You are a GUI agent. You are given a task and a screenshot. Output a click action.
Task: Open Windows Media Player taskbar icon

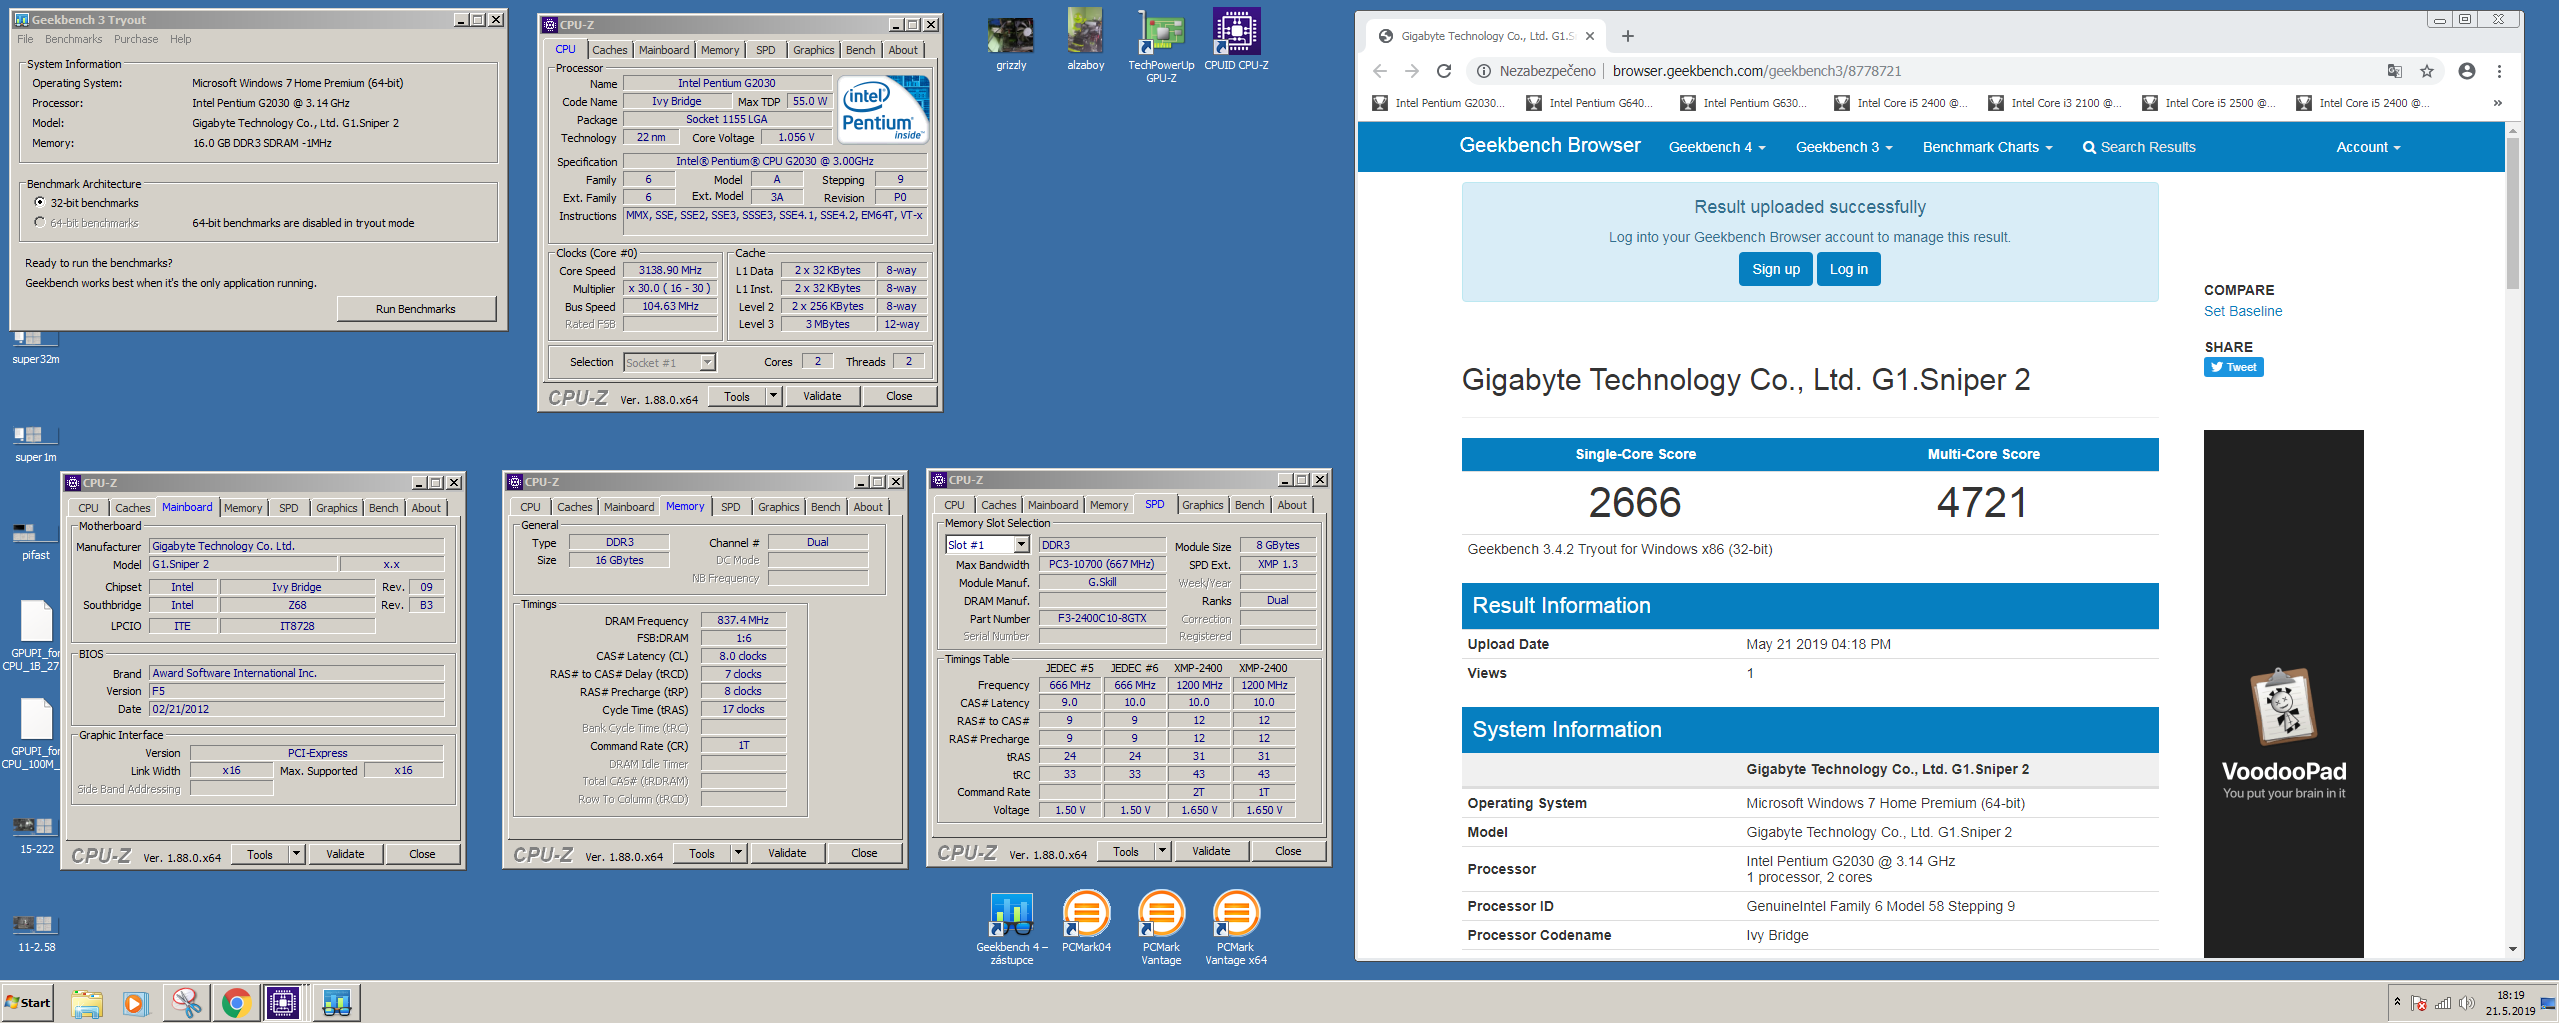pos(136,1002)
